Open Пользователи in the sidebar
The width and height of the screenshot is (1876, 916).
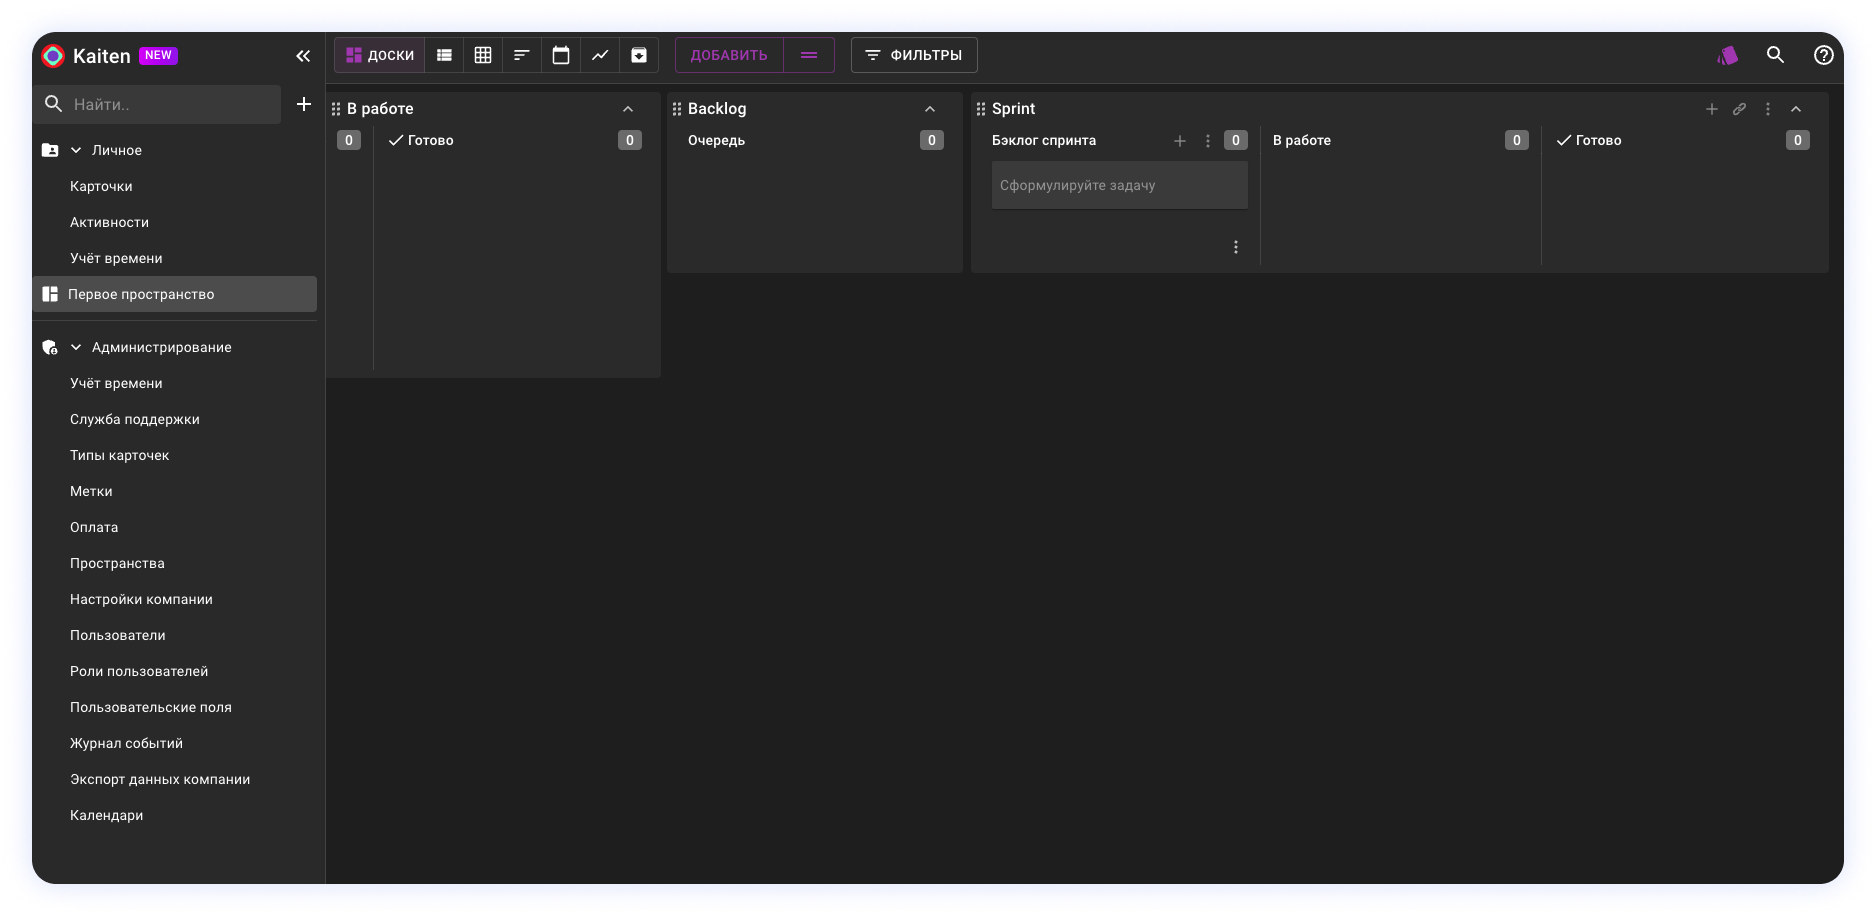(x=118, y=635)
